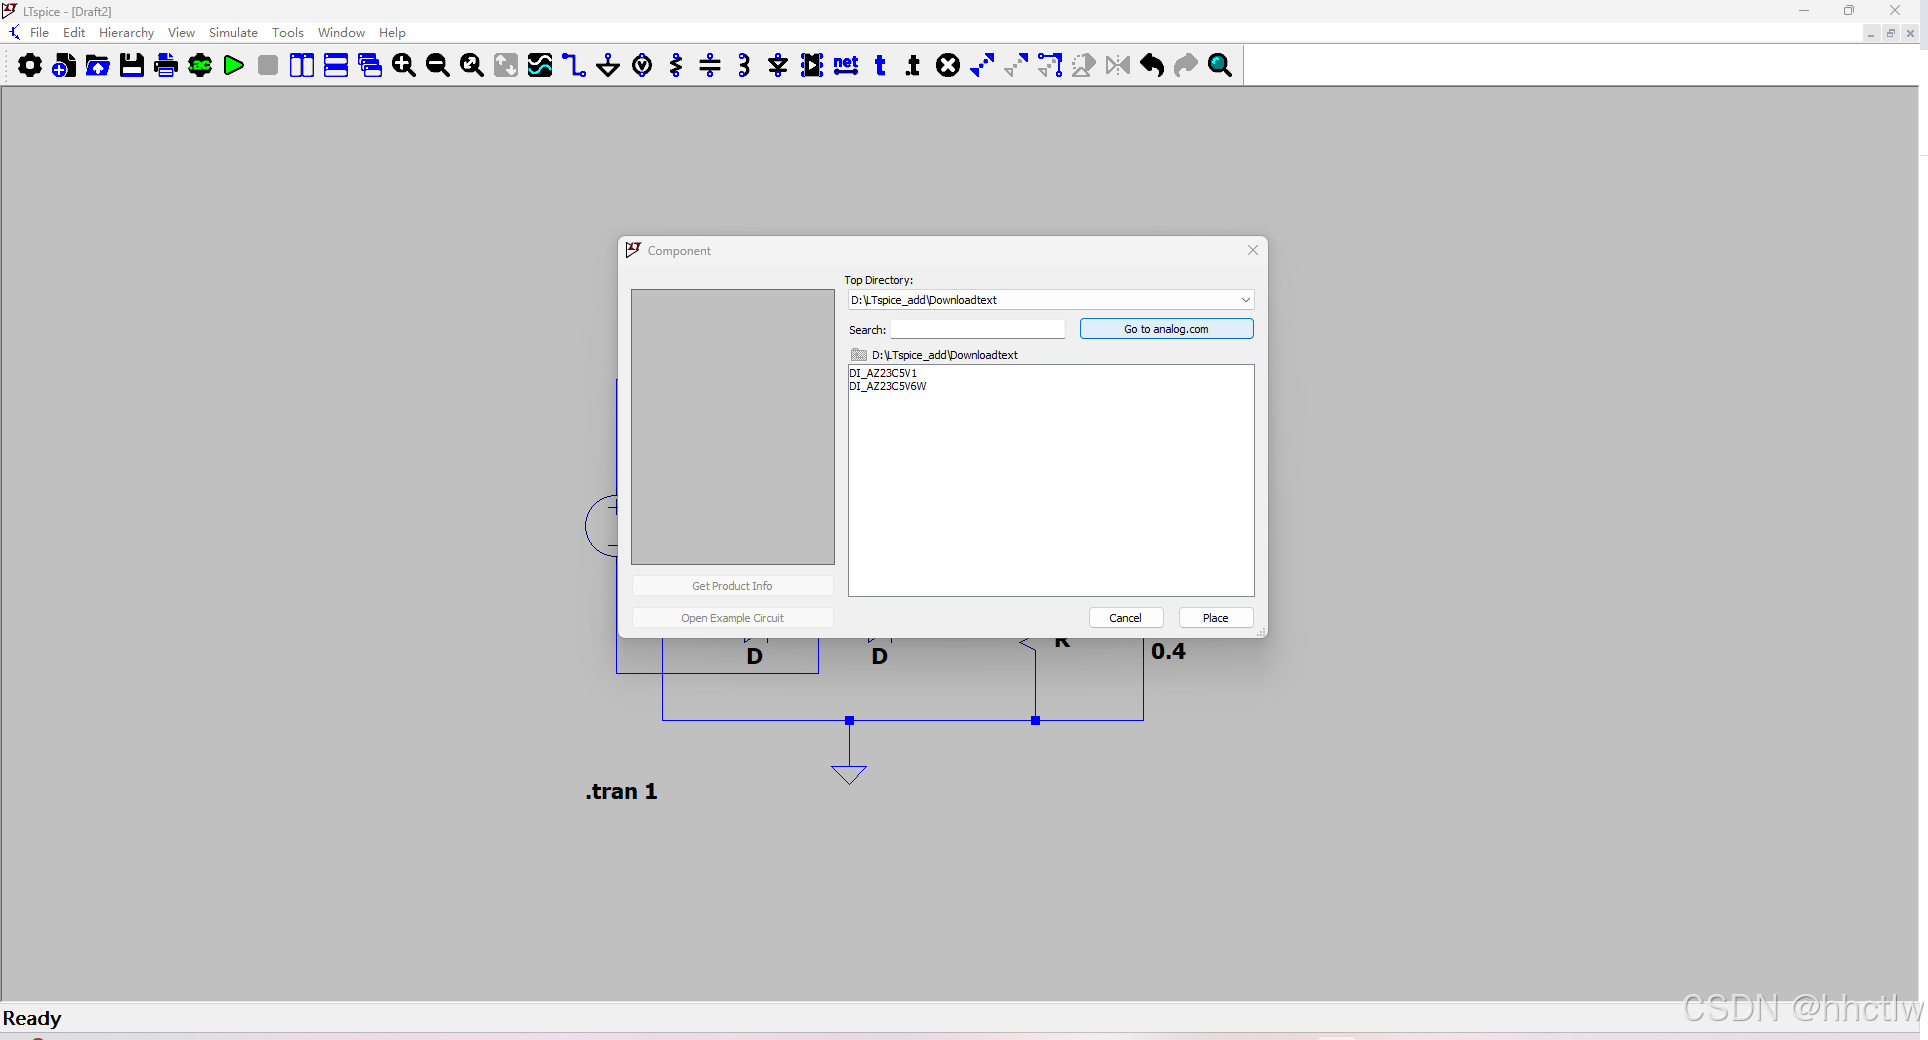The width and height of the screenshot is (1928, 1040).
Task: Click the .tran 1 directive text
Action: (621, 791)
